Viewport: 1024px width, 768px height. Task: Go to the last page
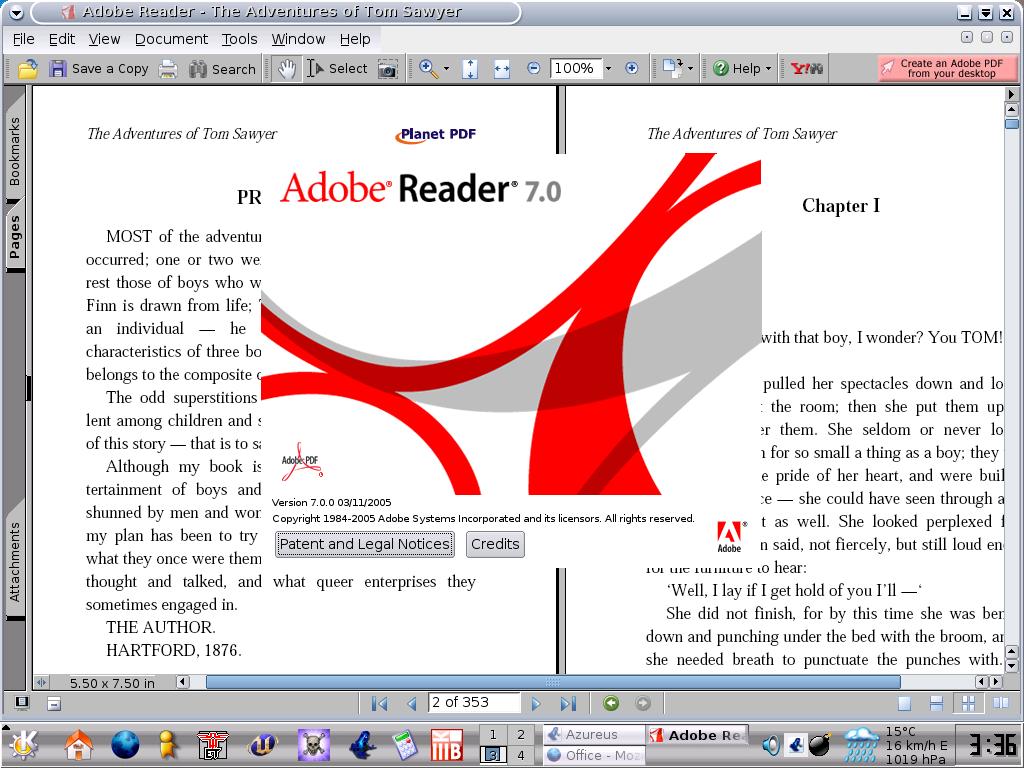(x=568, y=704)
